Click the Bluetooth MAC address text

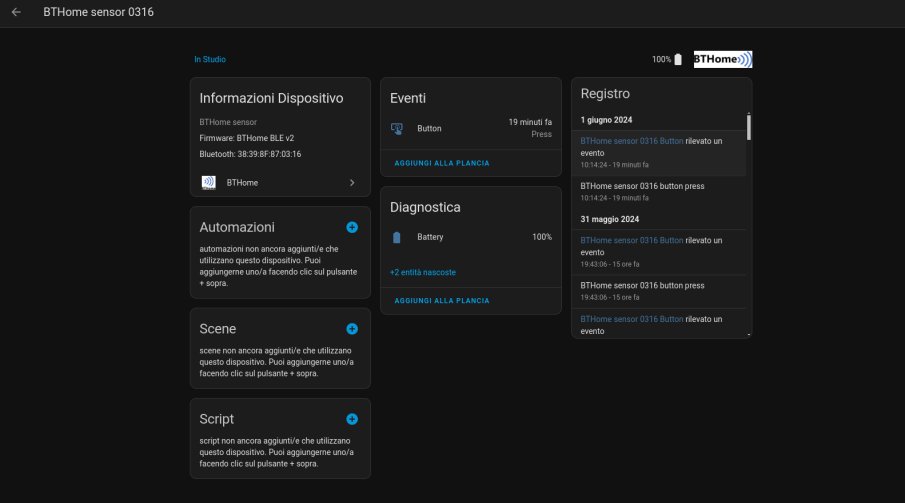[x=250, y=154]
